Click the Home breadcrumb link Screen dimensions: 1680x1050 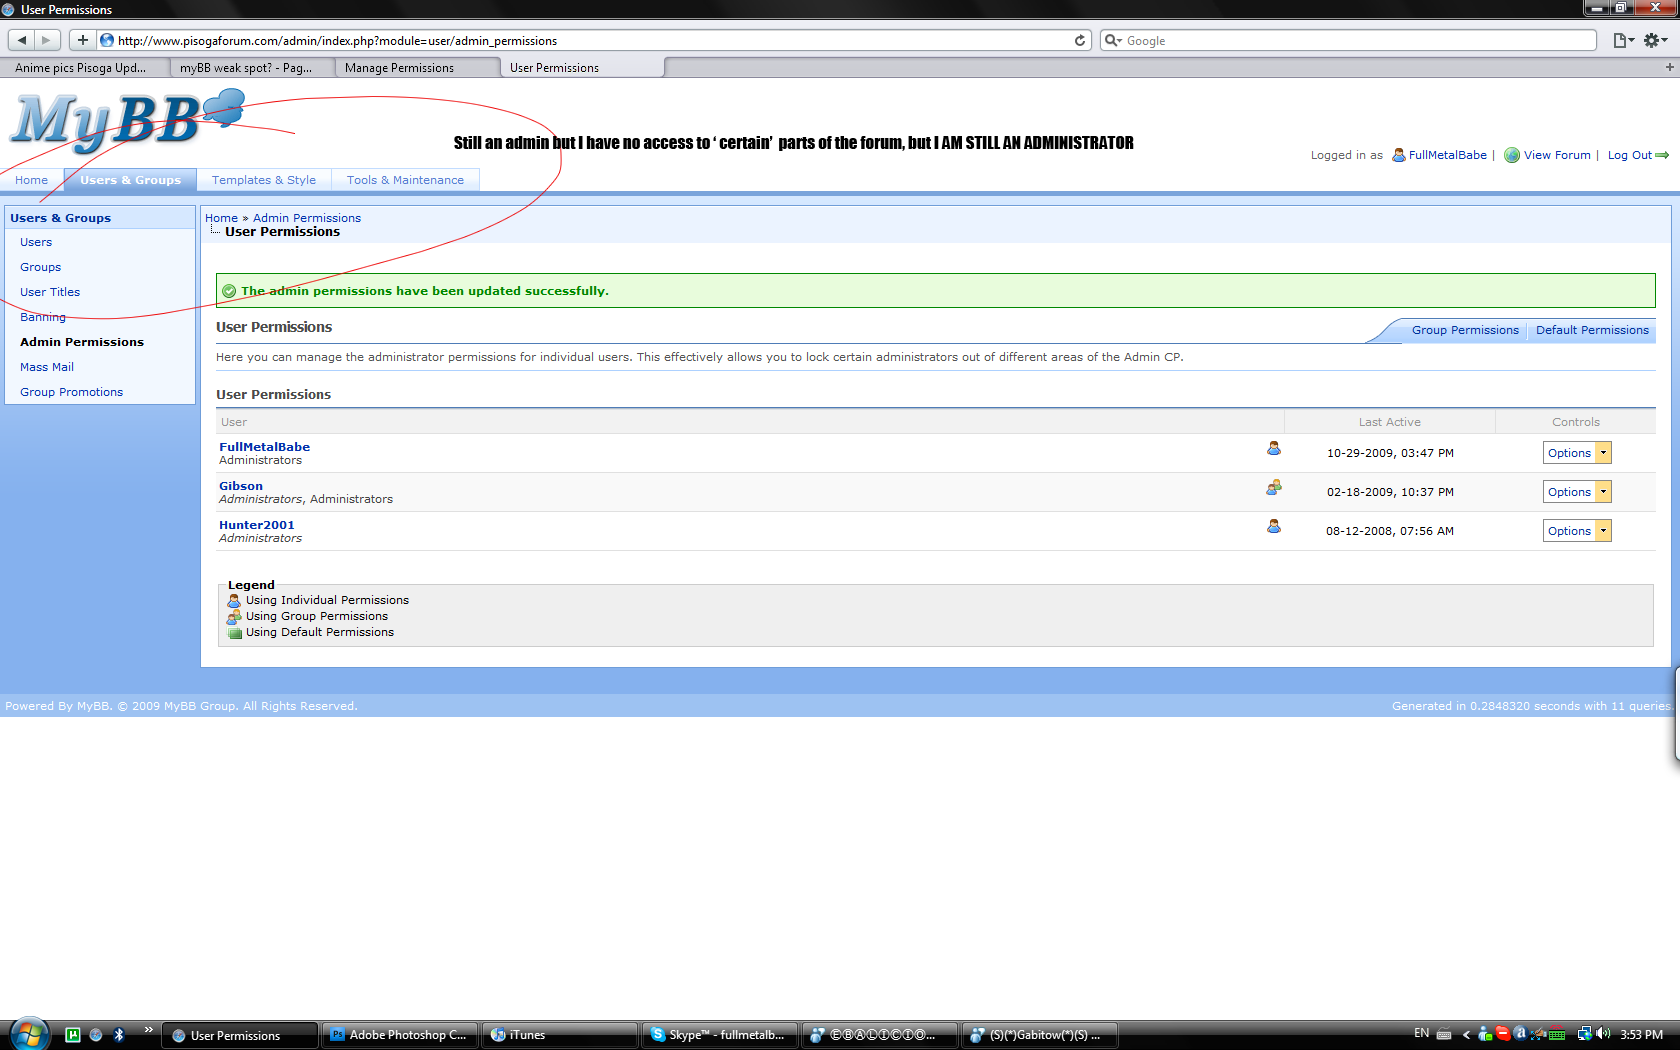coord(221,218)
